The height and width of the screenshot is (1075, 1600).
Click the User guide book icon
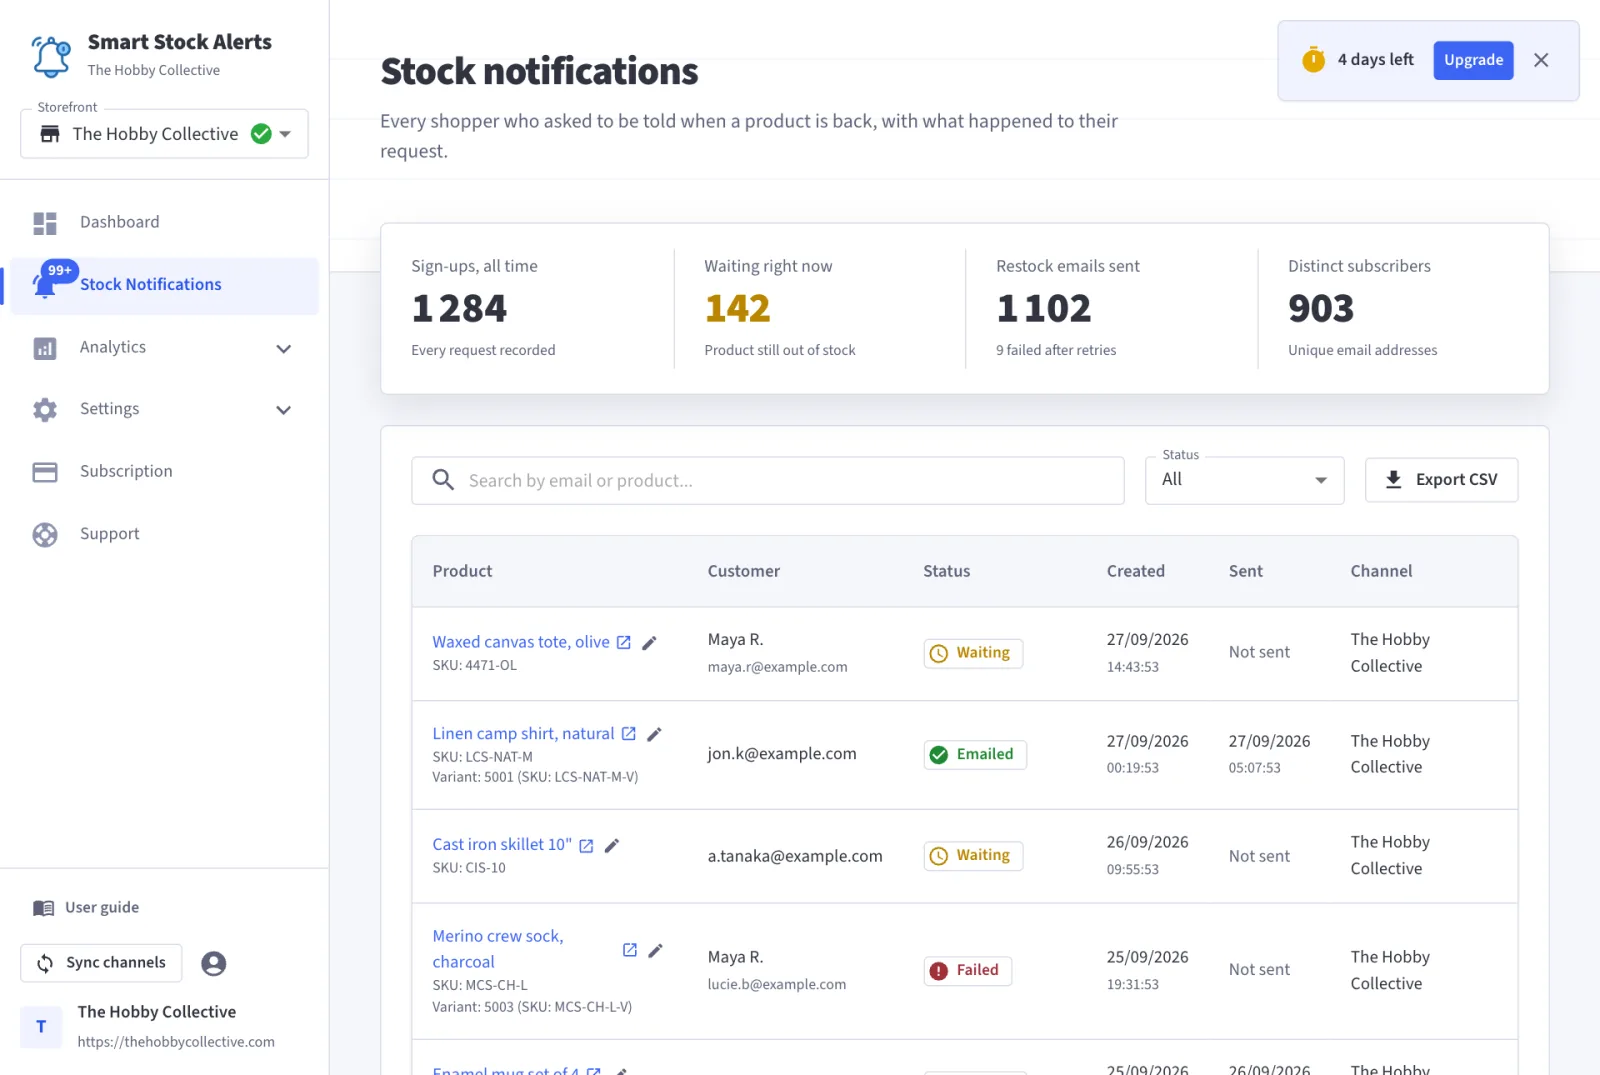[44, 908]
